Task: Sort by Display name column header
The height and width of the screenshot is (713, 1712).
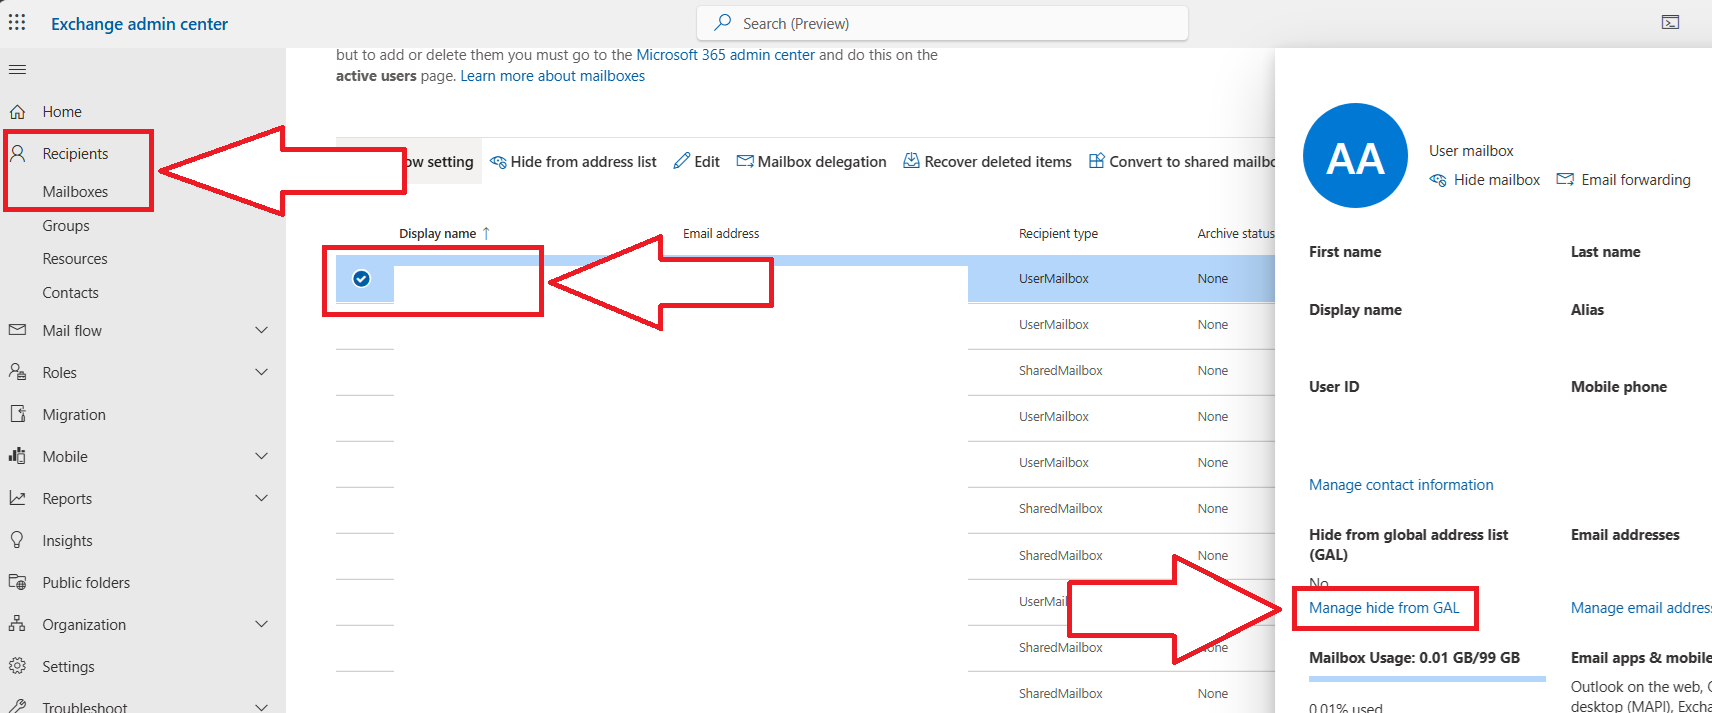Action: click(x=445, y=233)
